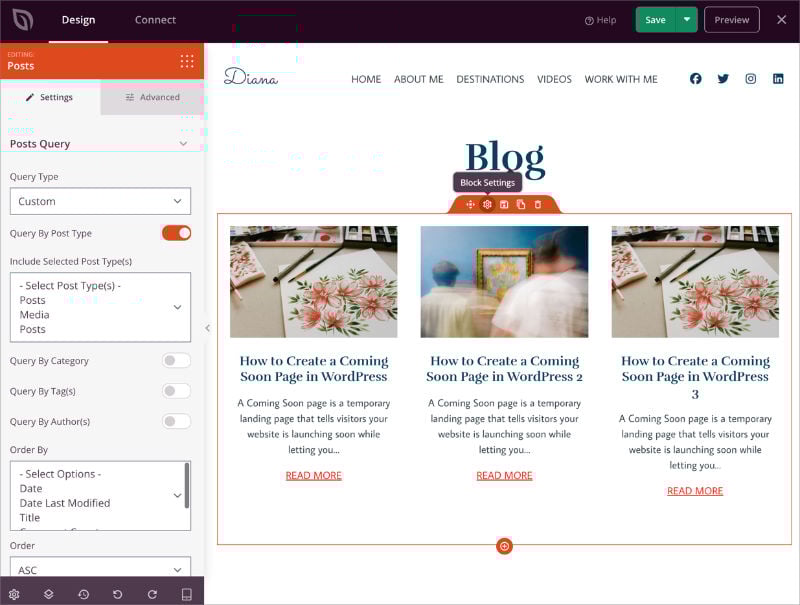Click the green Save button
Viewport: 800px width, 605px height.
pyautogui.click(x=655, y=19)
